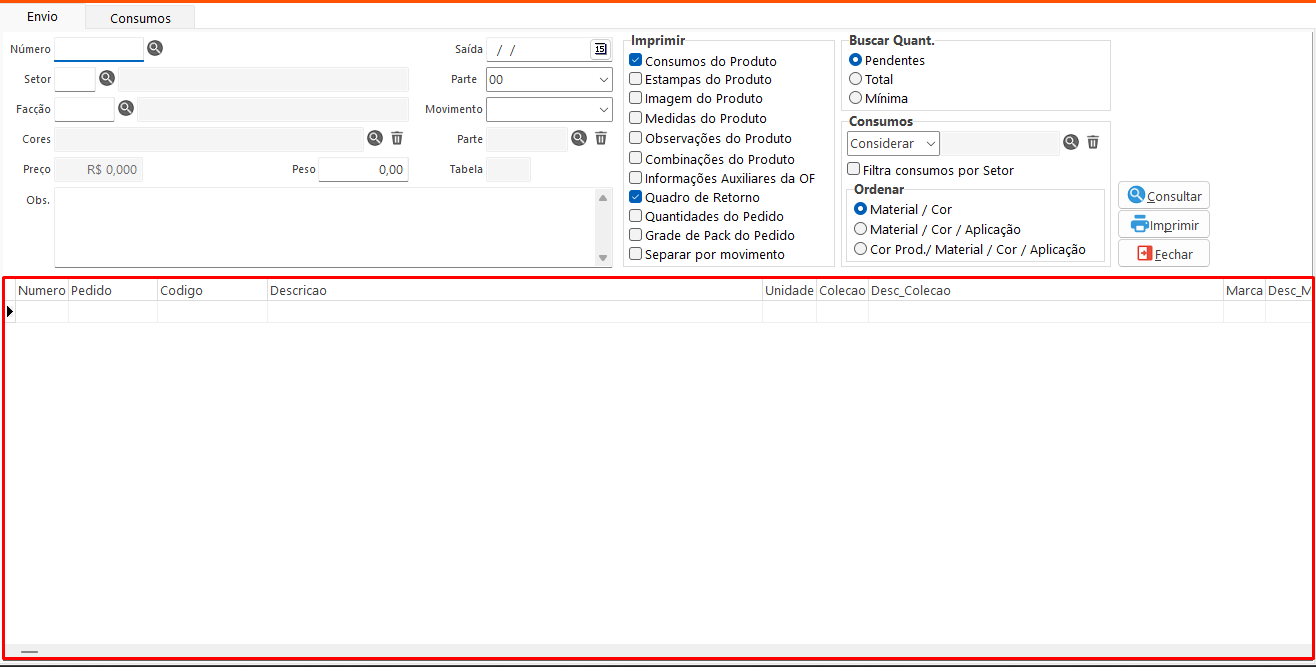Select the Total radio button

click(855, 79)
